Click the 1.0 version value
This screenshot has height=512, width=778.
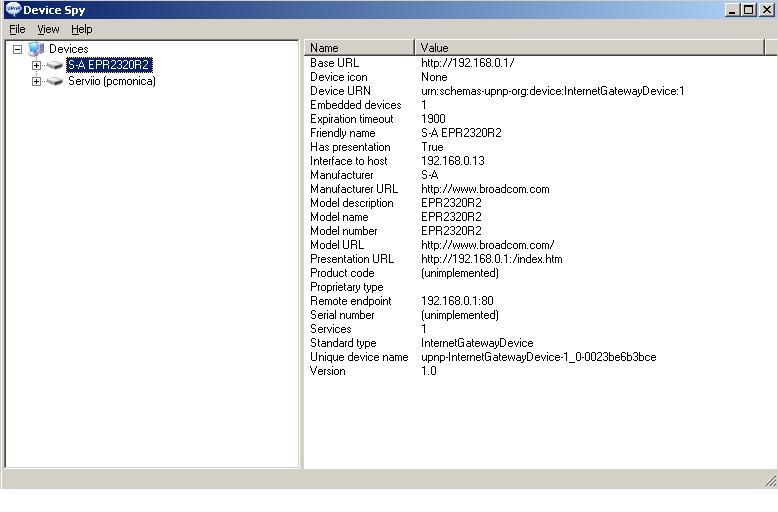pos(429,371)
